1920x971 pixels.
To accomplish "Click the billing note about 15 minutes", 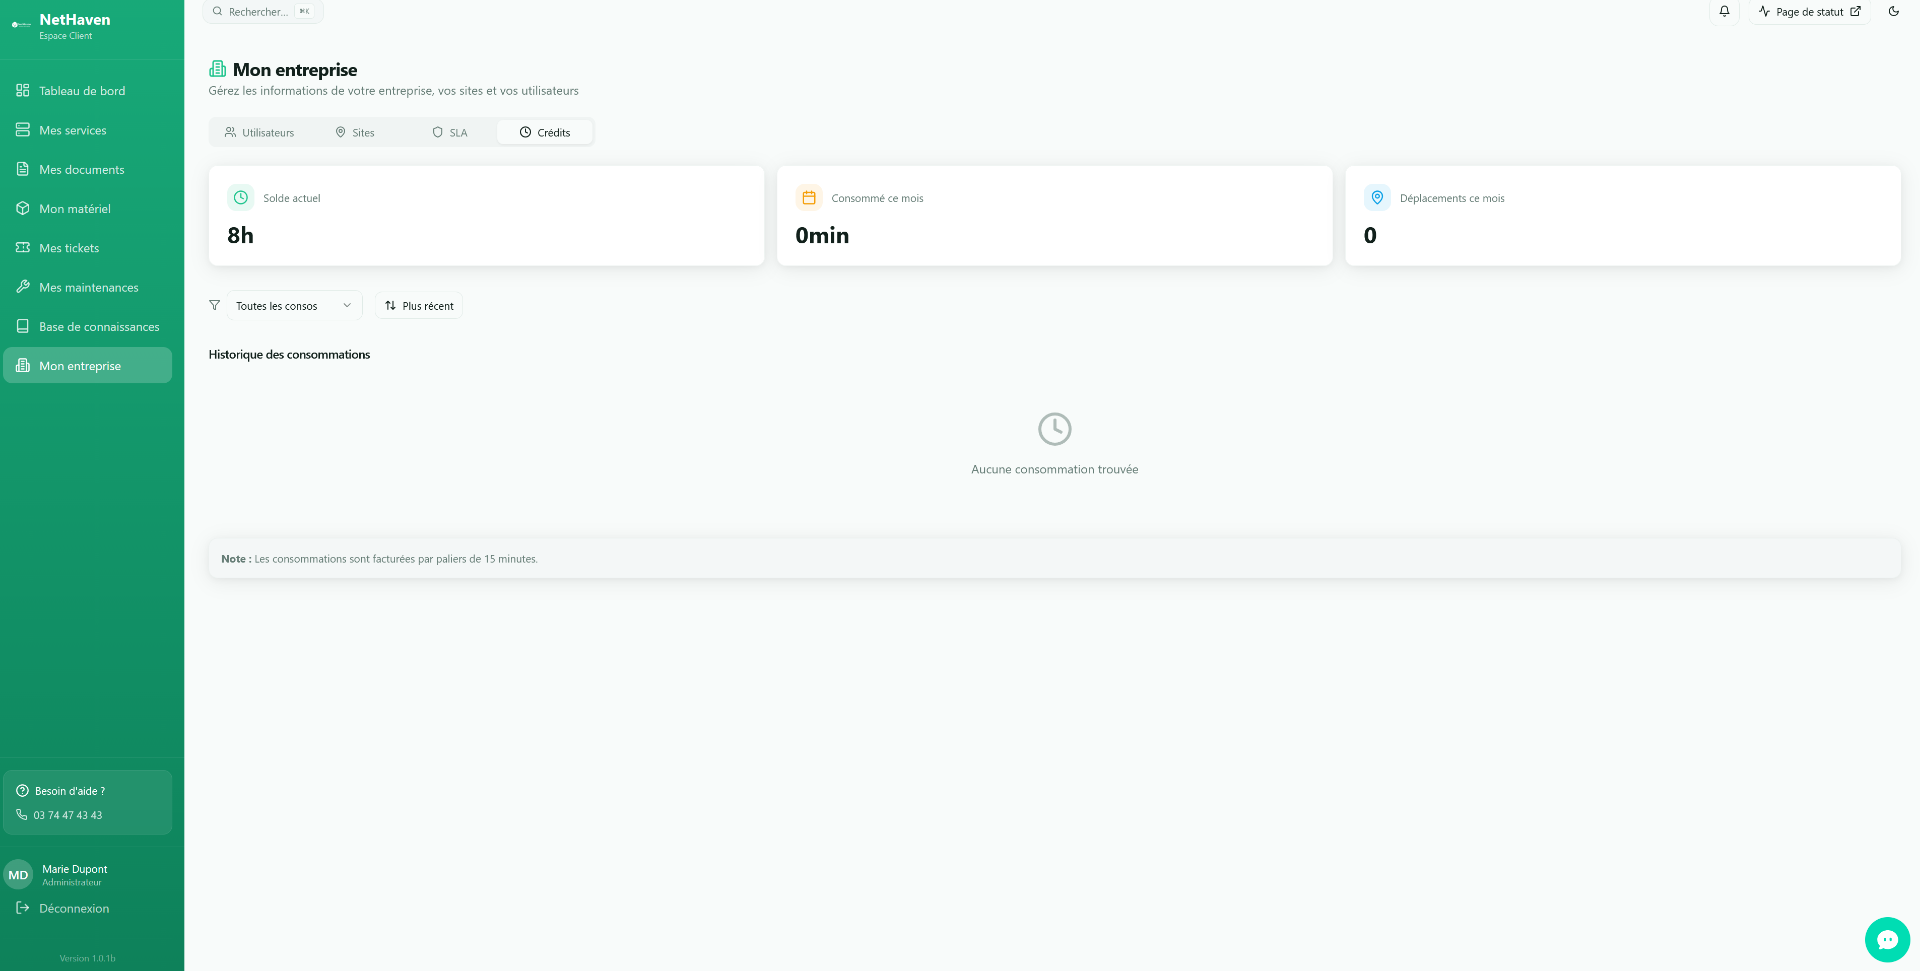I will 1055,559.
